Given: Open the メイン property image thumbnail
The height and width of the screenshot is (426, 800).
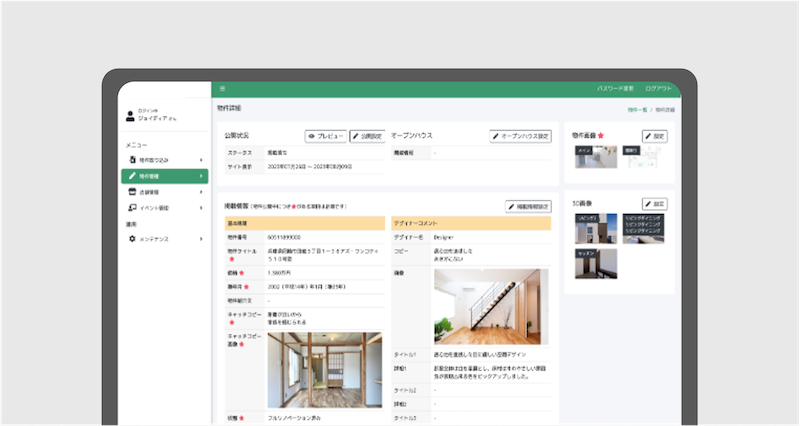Looking at the screenshot, I should click(596, 157).
